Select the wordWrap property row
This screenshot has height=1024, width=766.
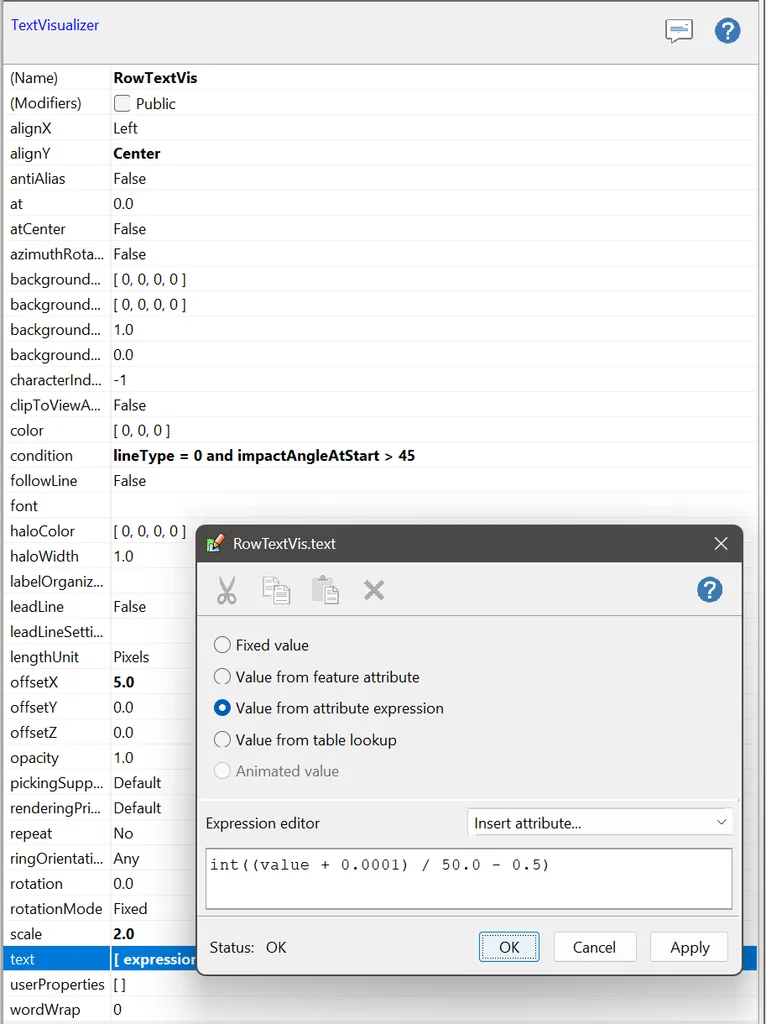(380, 1010)
